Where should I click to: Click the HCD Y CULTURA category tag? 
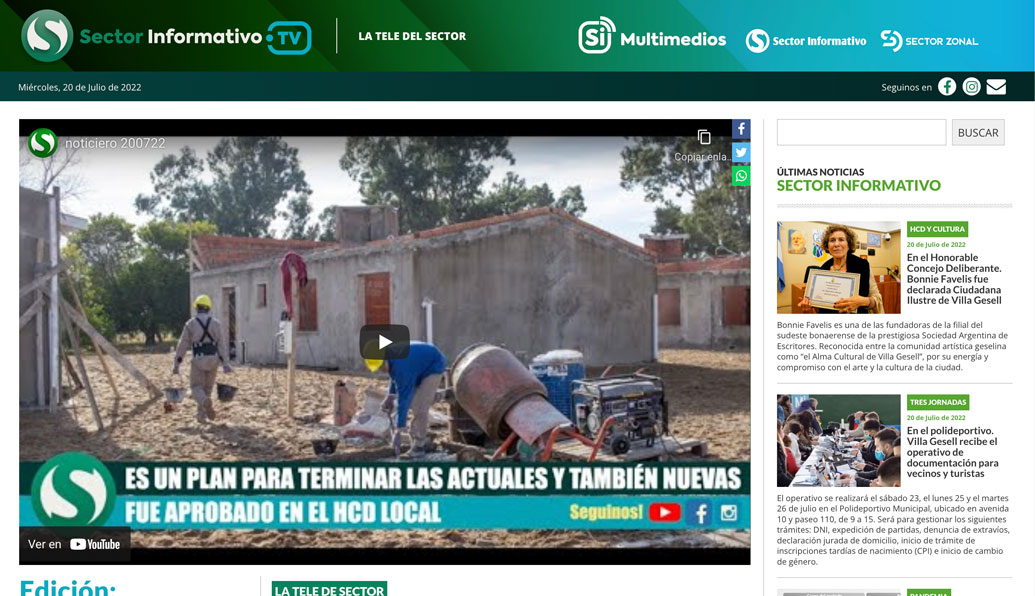pos(936,229)
